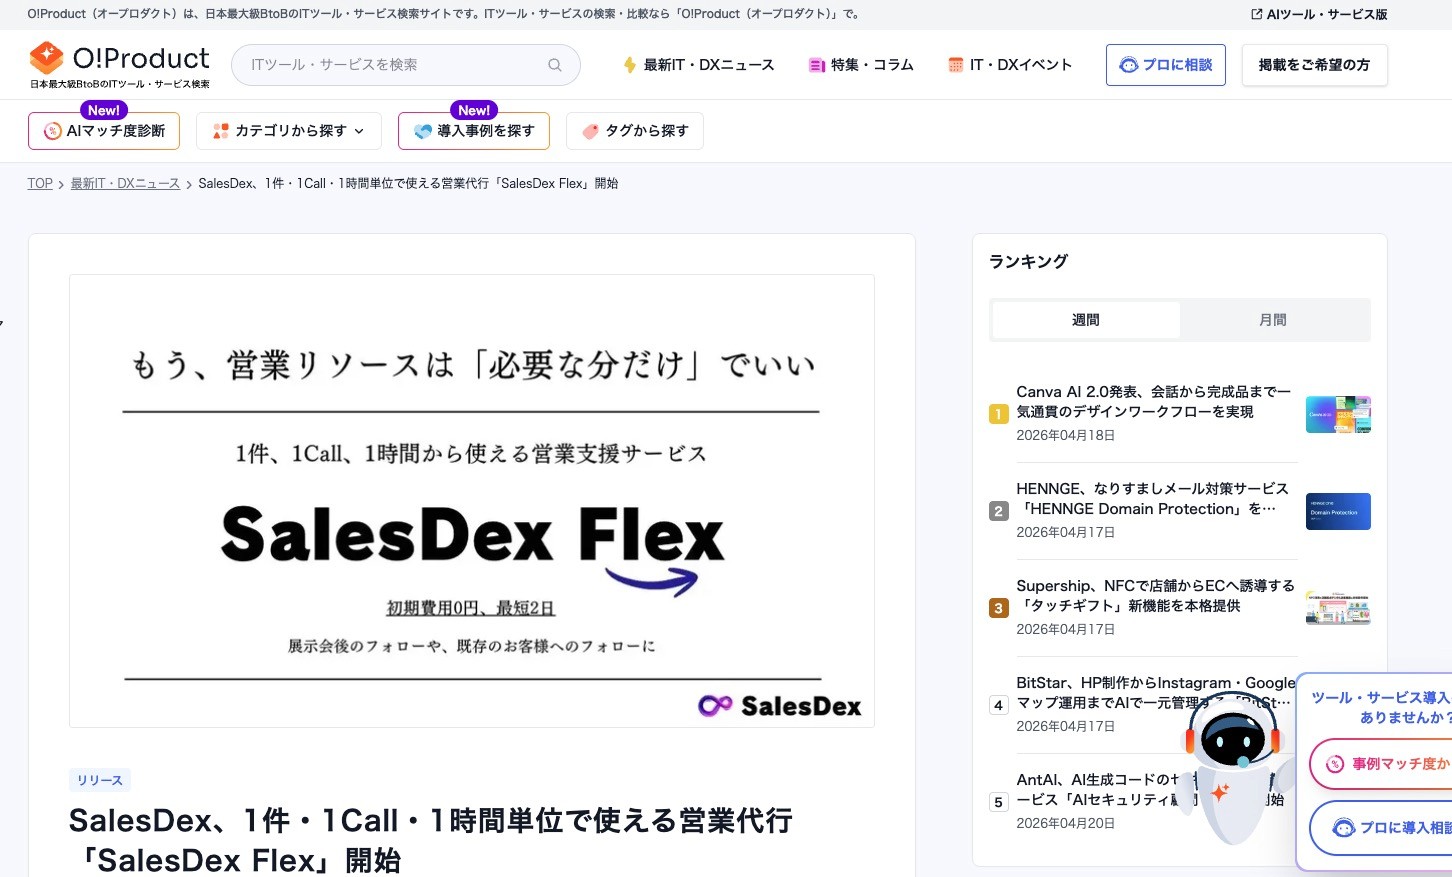
Task: Open 特集・コラム menu item
Action: pos(861,65)
